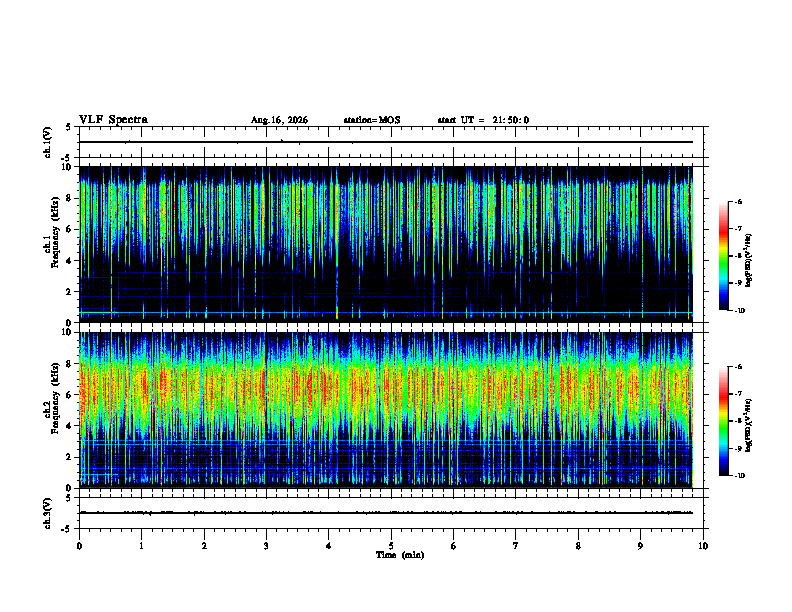Viewport: 792px width, 612px height.
Task: Click the '5' tick label on the Time axis
Action: click(x=391, y=546)
